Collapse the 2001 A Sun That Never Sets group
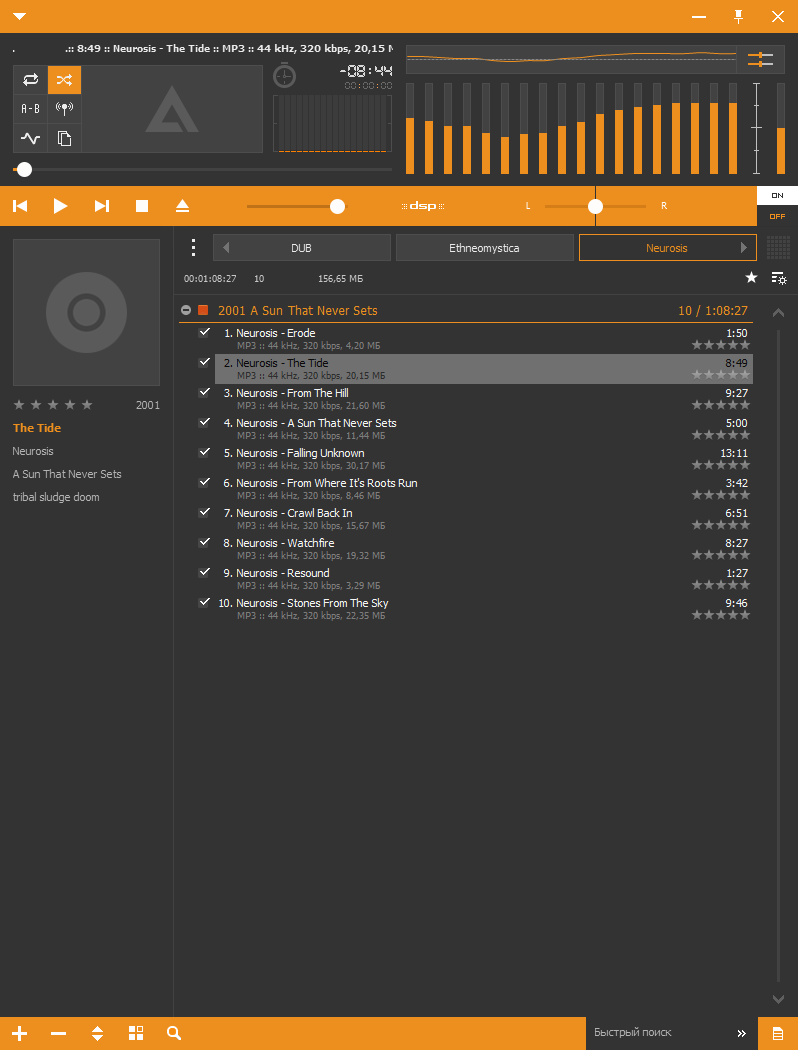Viewport: 798px width, 1050px height. click(186, 310)
